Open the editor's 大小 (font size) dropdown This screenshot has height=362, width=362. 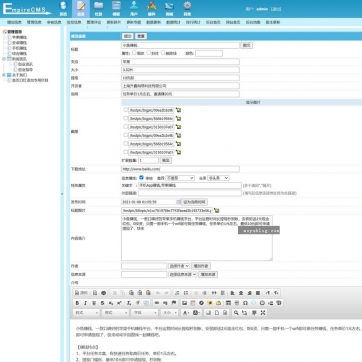pyautogui.click(x=169, y=313)
